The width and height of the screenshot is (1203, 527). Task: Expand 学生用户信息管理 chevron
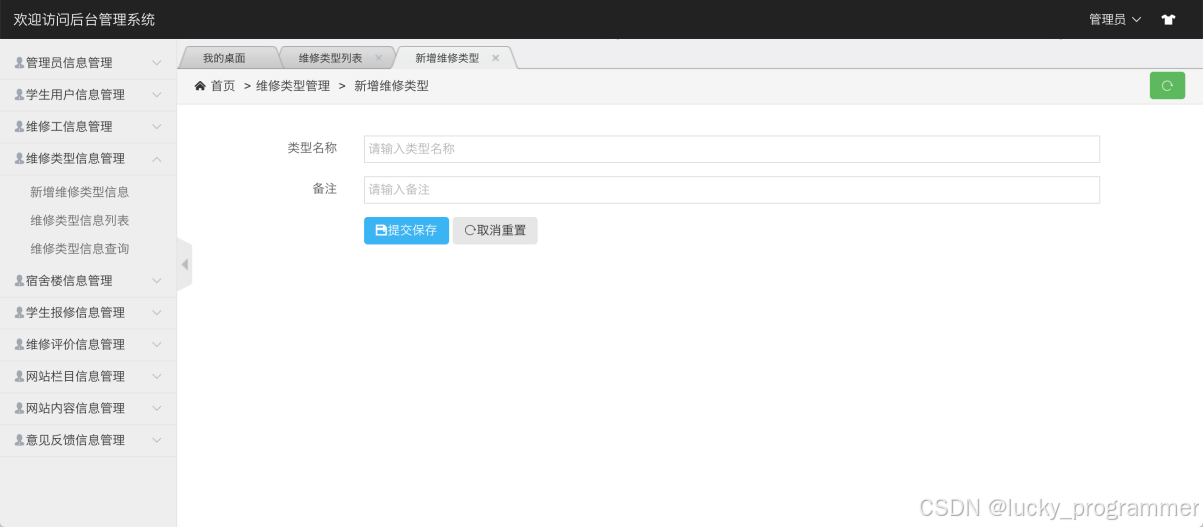tap(157, 94)
